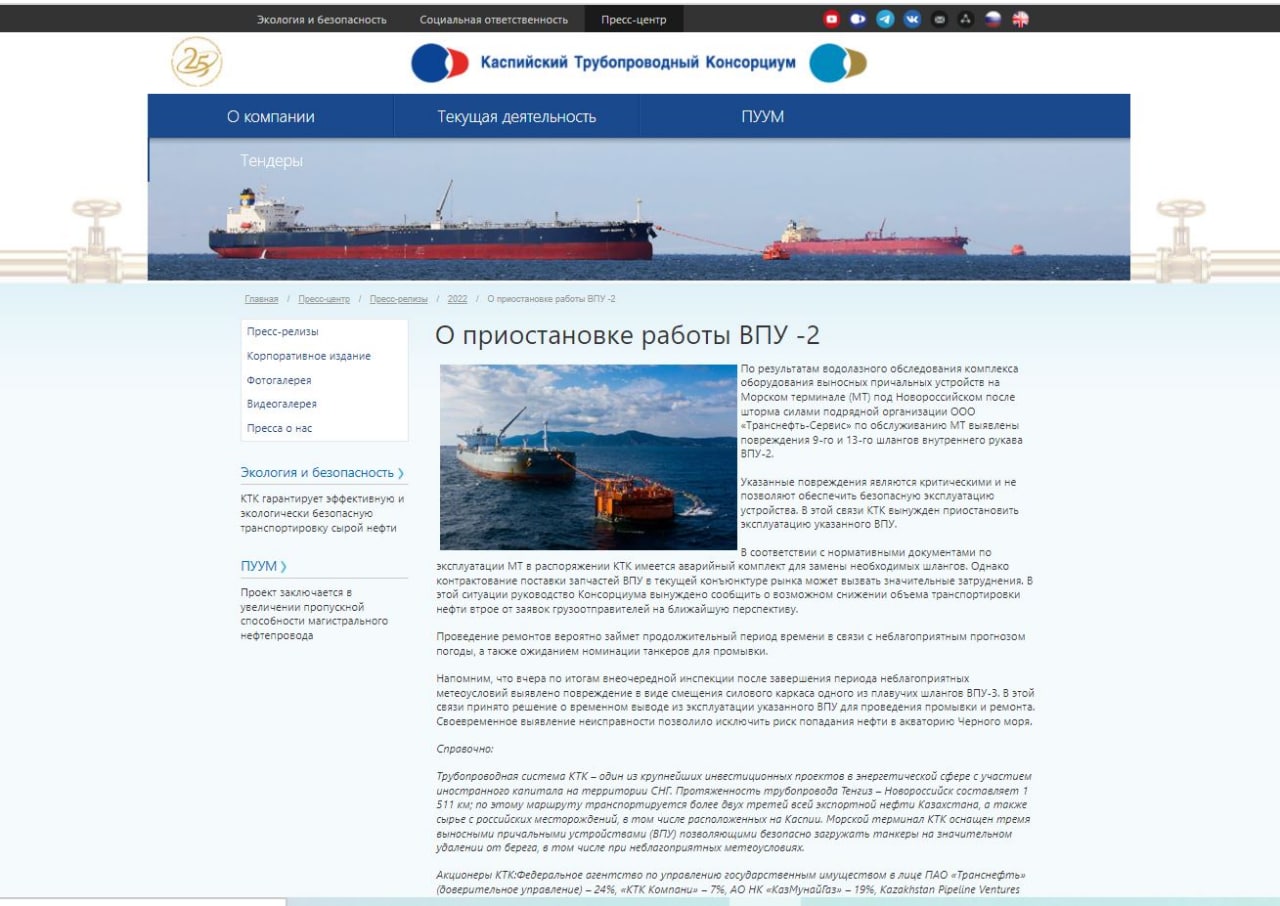The image size is (1280, 906).
Task: Switch site language with British flag
Action: point(1020,19)
